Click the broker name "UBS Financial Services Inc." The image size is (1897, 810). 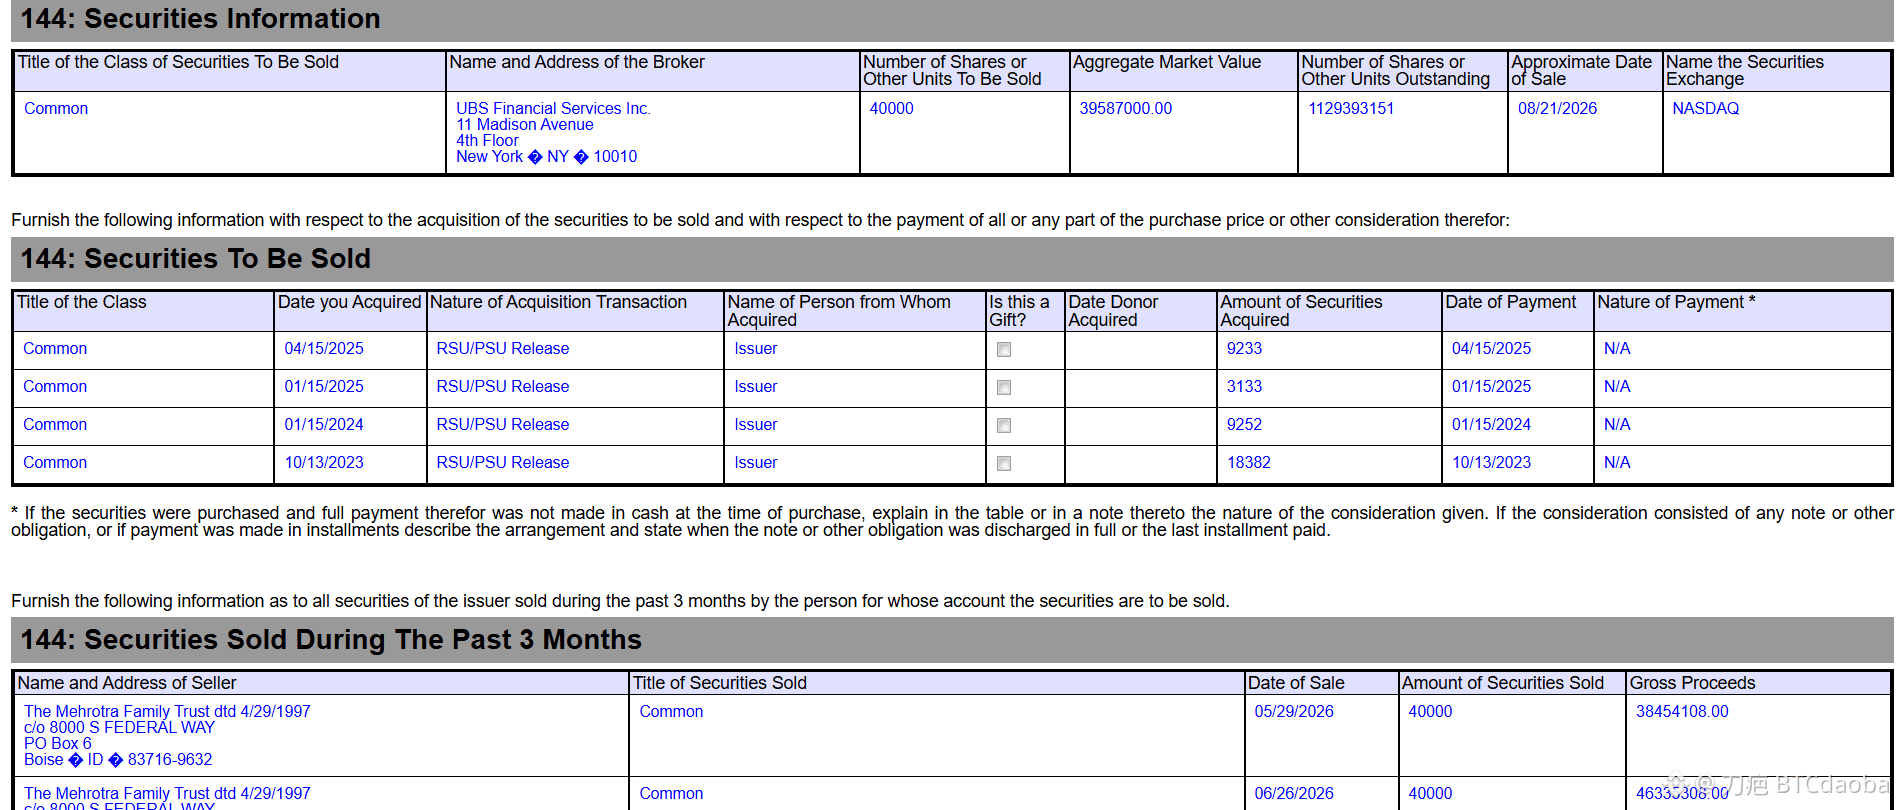coord(553,108)
